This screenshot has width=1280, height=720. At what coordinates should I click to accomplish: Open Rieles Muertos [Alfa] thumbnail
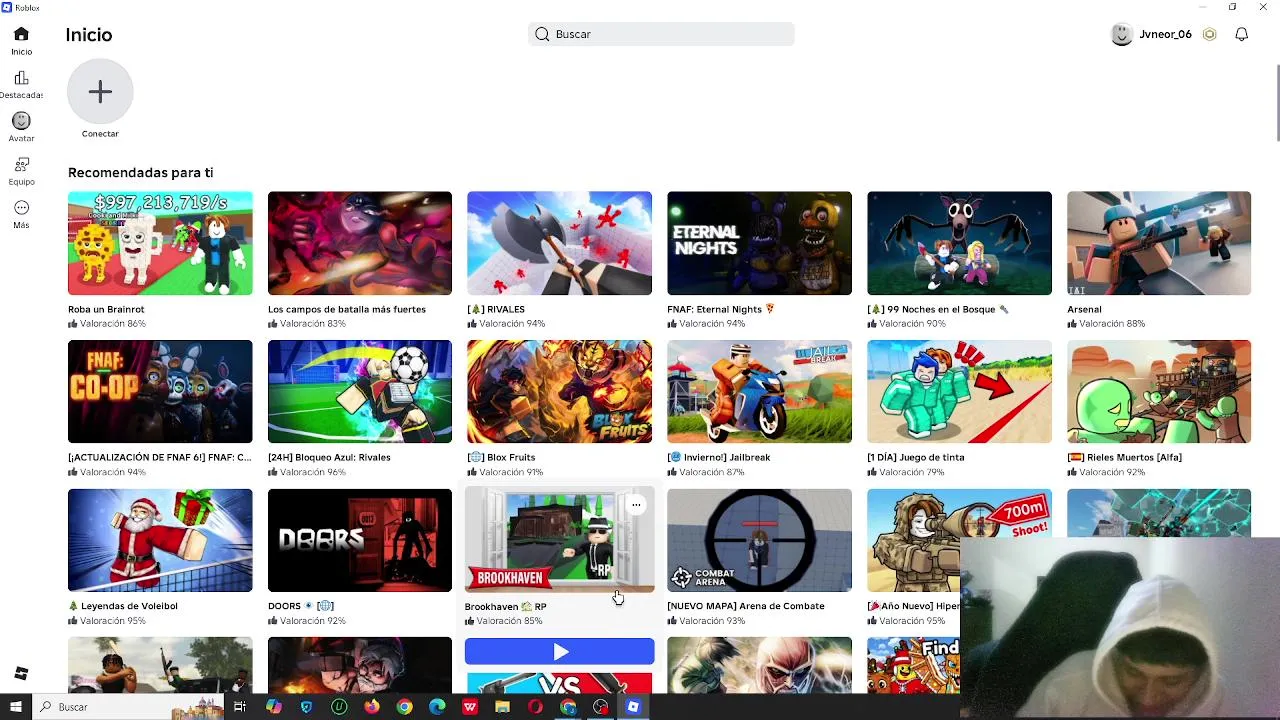[x=1159, y=391]
